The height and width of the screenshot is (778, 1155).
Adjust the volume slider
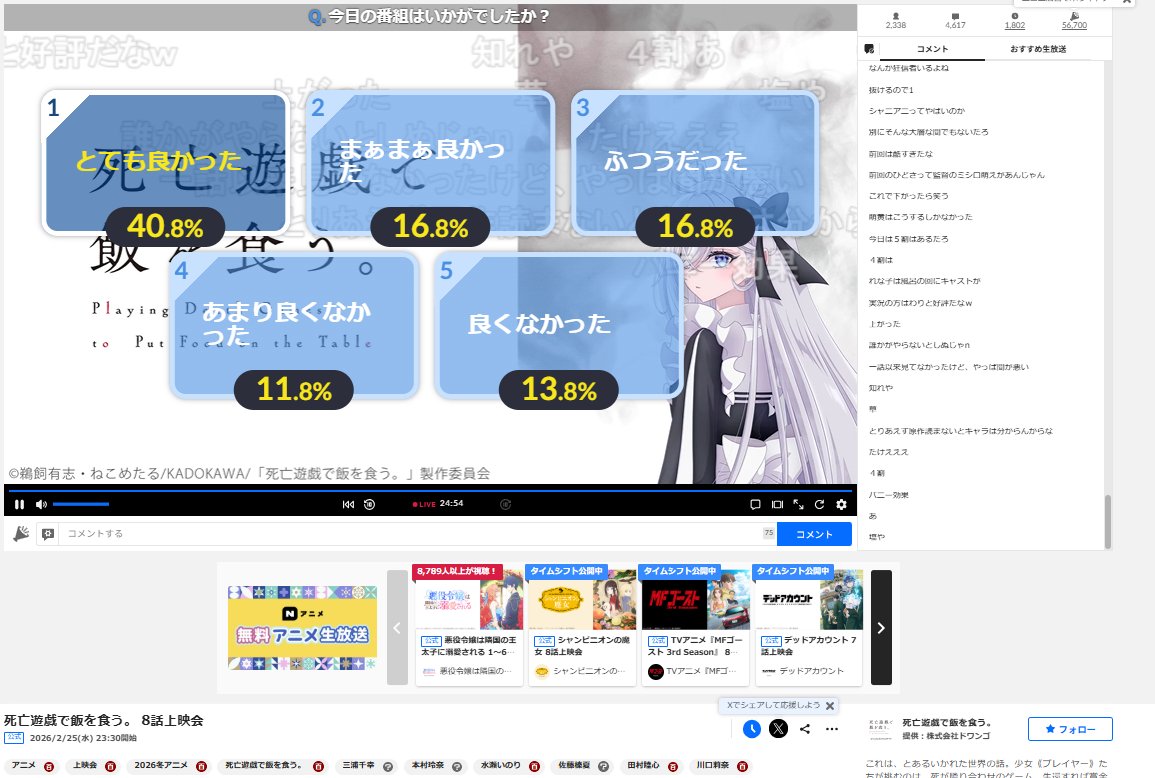[x=81, y=505]
